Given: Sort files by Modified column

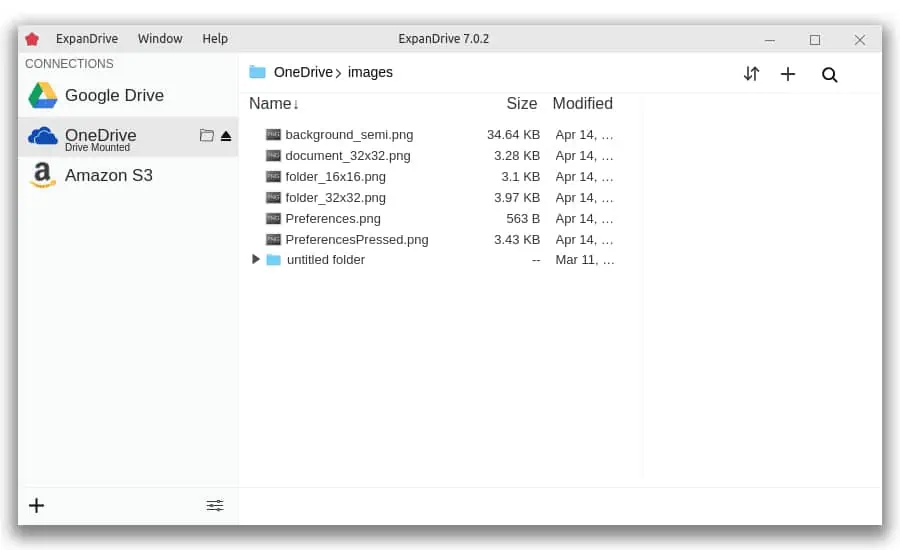Looking at the screenshot, I should tap(583, 103).
